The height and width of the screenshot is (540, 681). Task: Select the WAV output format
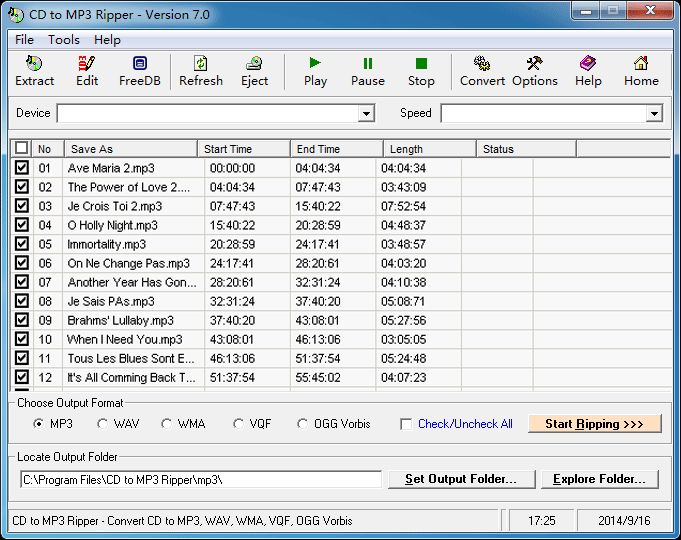click(102, 424)
